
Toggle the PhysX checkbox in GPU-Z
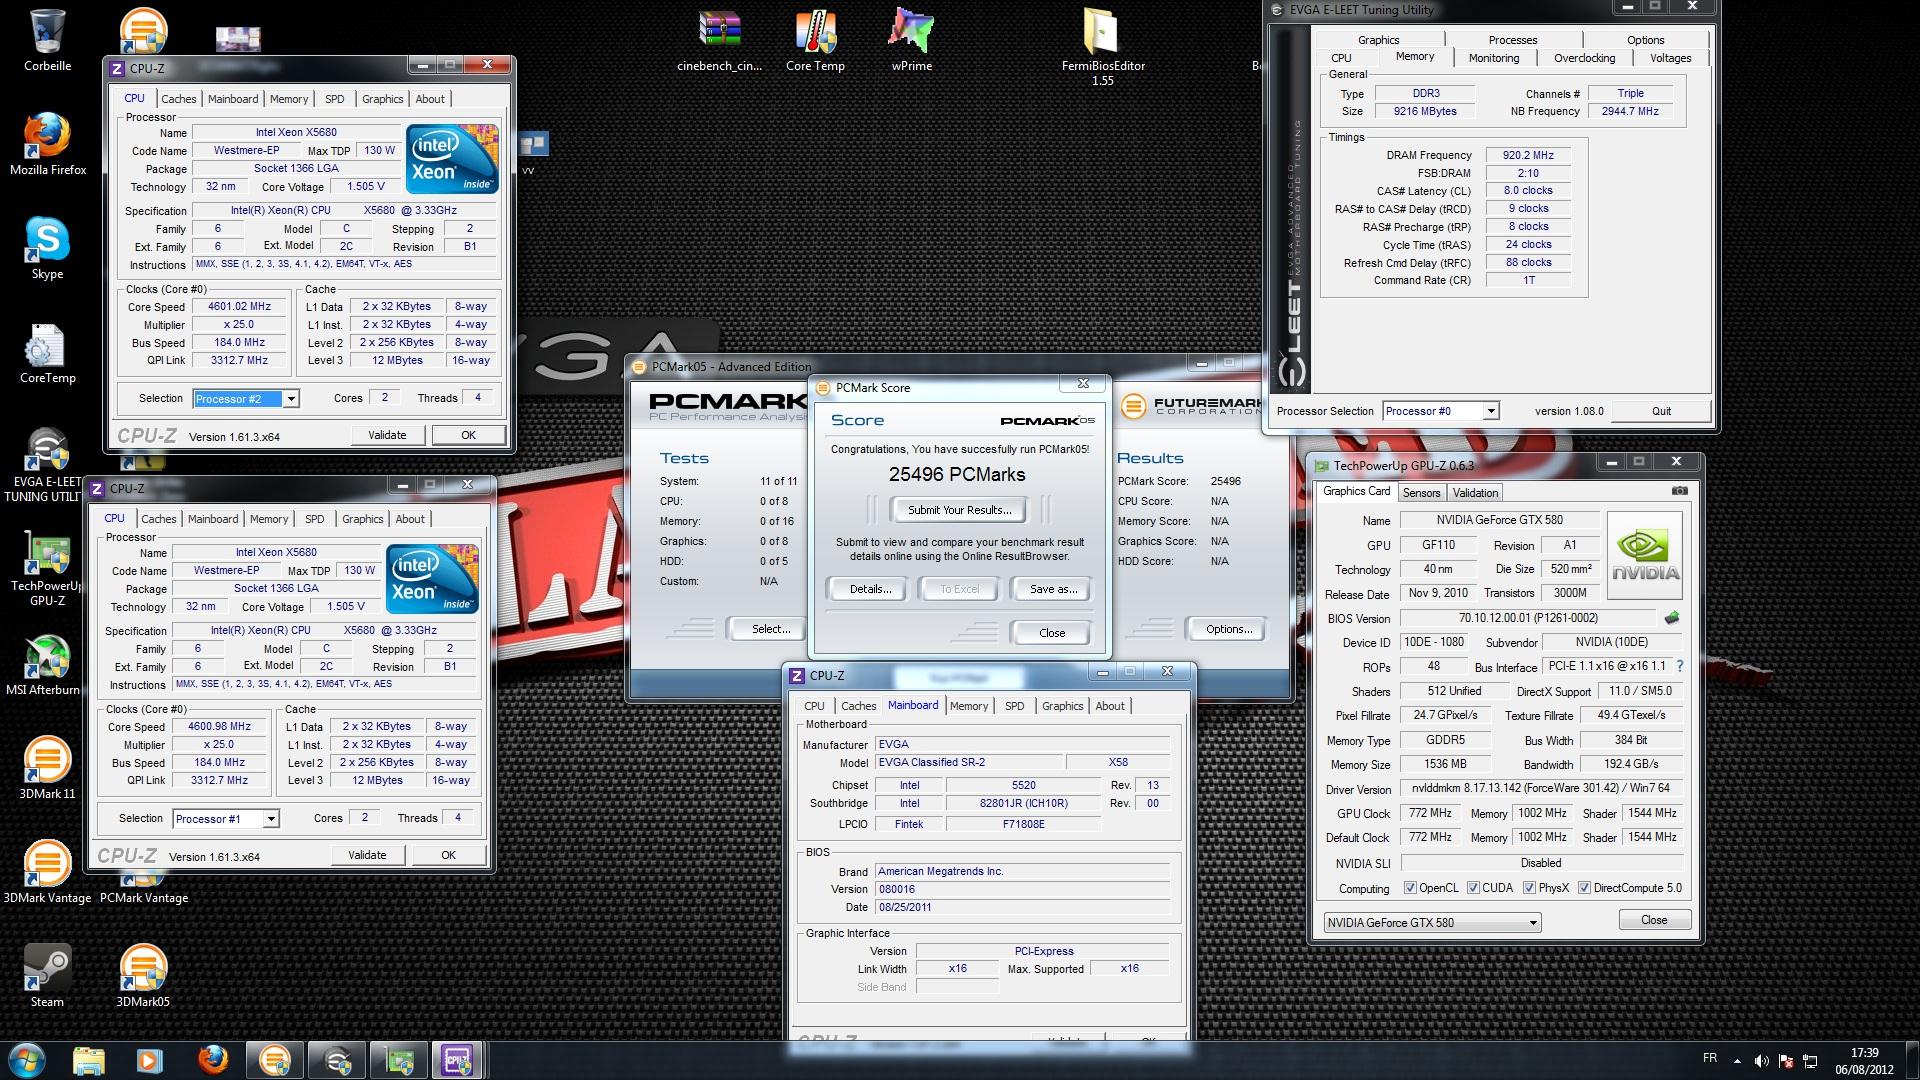[x=1529, y=888]
